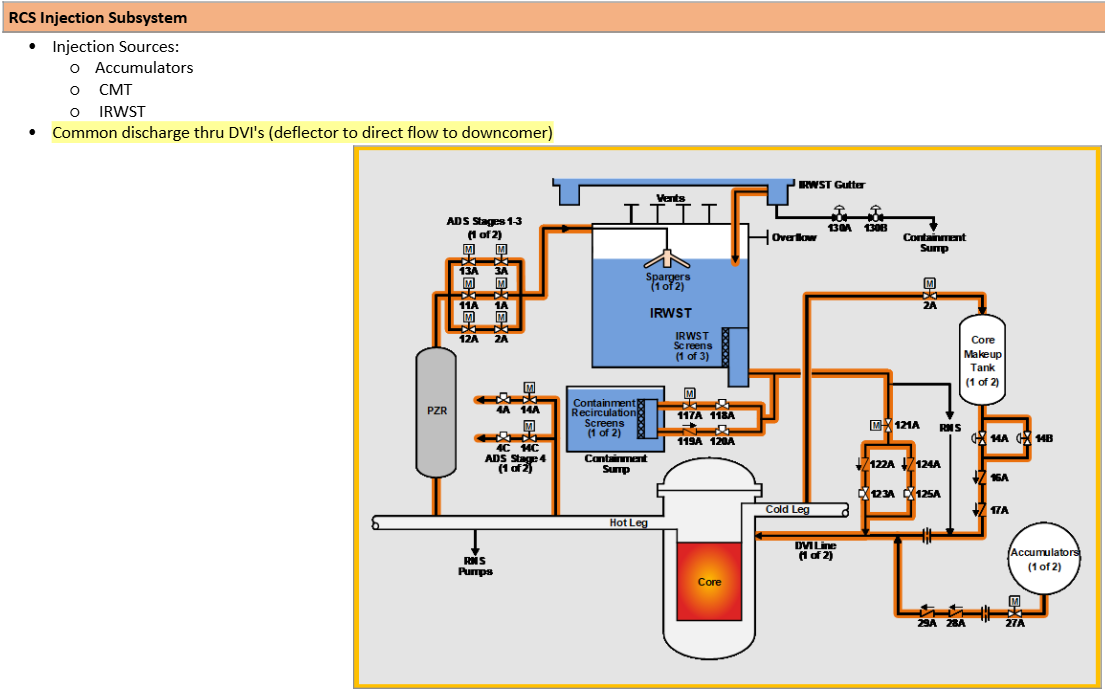Click the Cold Leg pipe label
The height and width of the screenshot is (691, 1105).
[x=787, y=509]
